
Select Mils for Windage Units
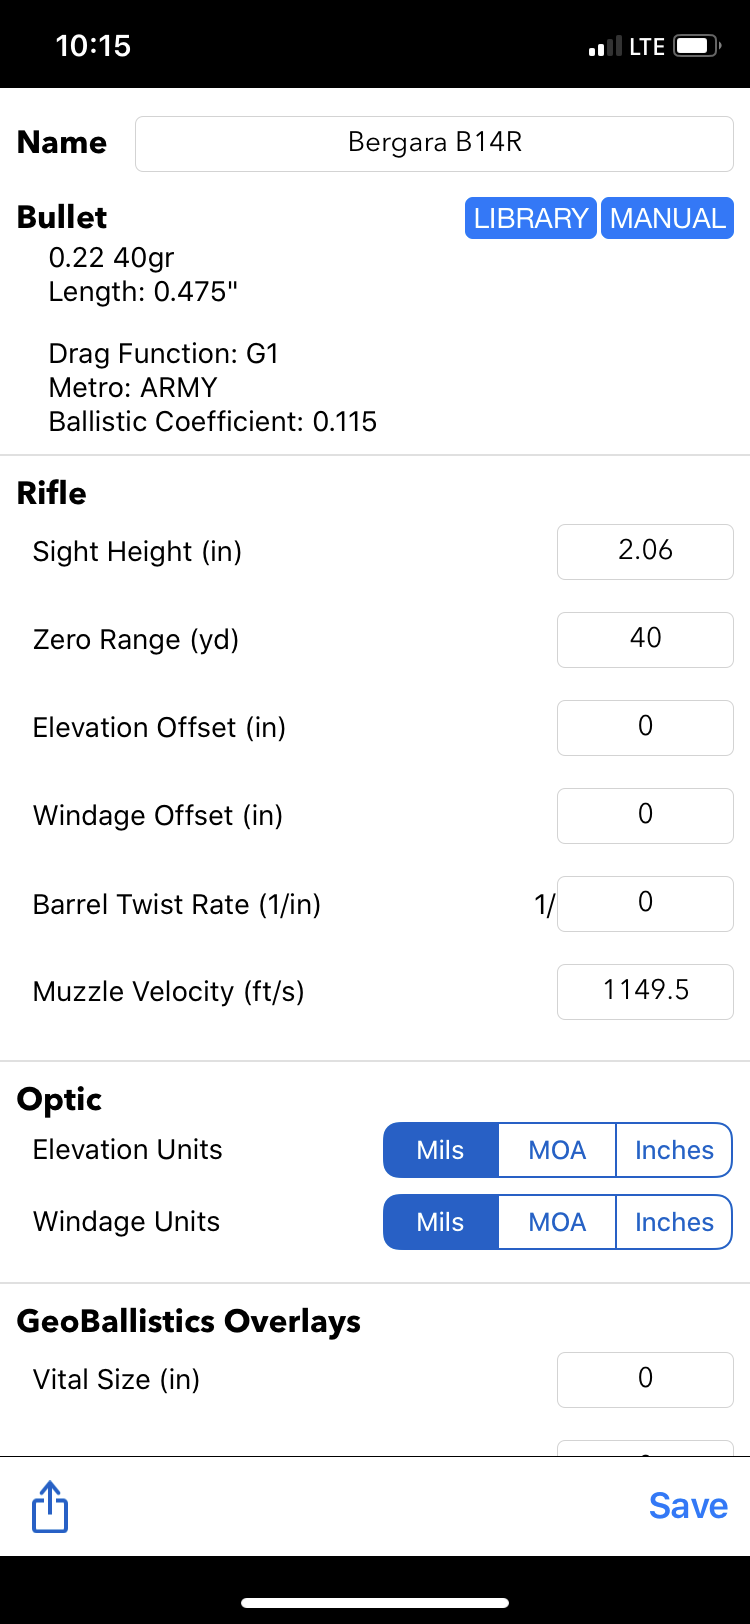(441, 1222)
